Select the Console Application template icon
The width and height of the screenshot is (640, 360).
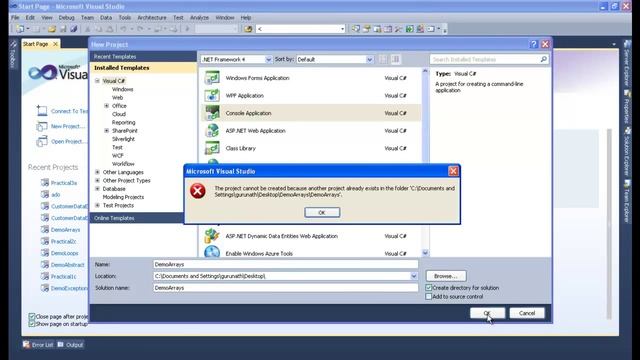coord(212,113)
